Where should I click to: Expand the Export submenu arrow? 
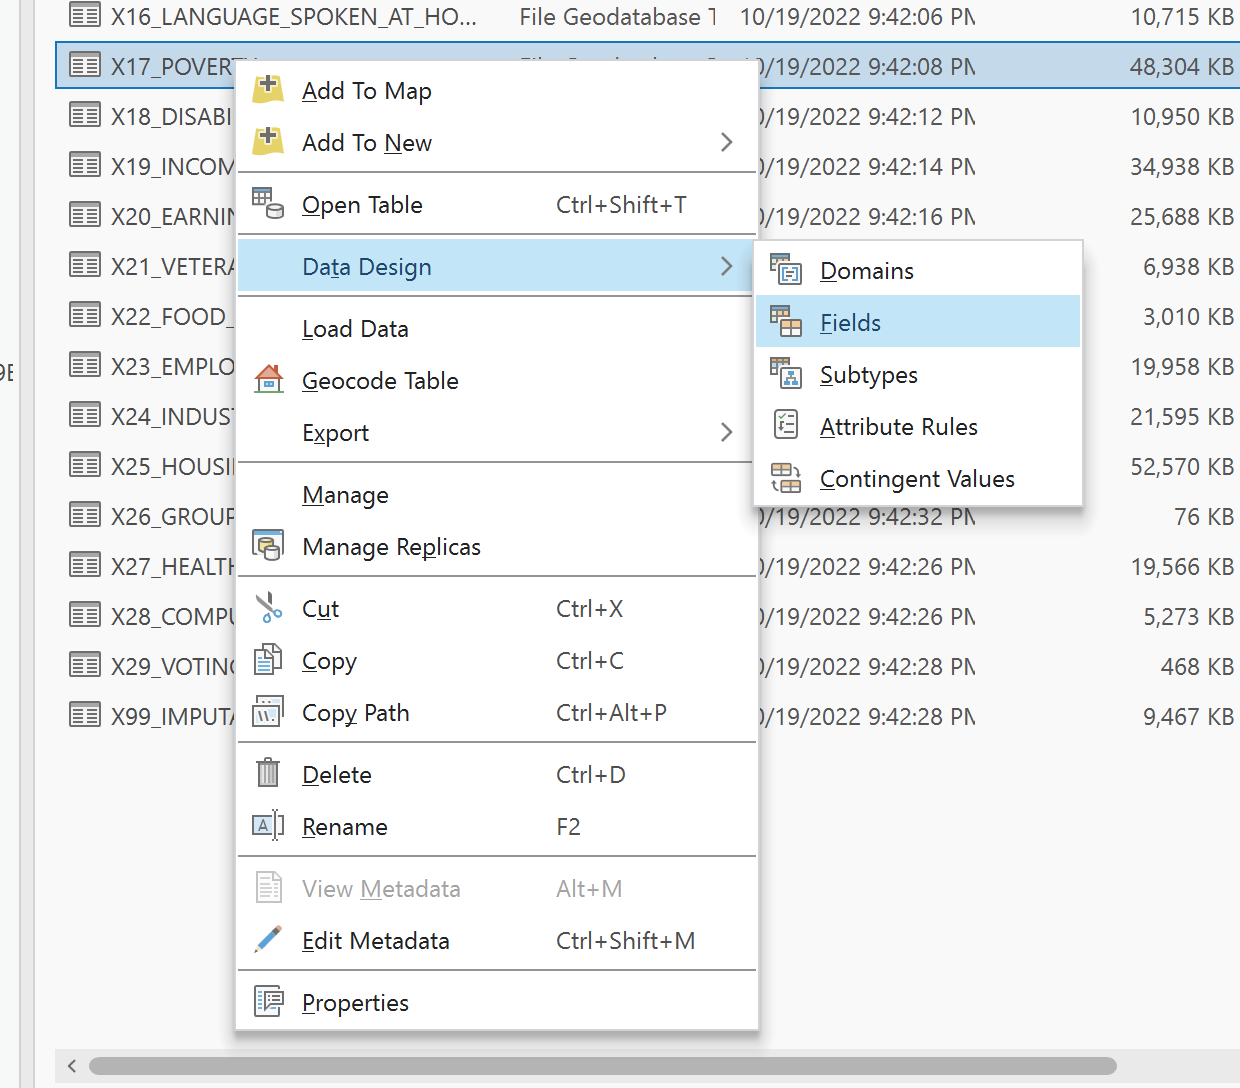(x=726, y=433)
